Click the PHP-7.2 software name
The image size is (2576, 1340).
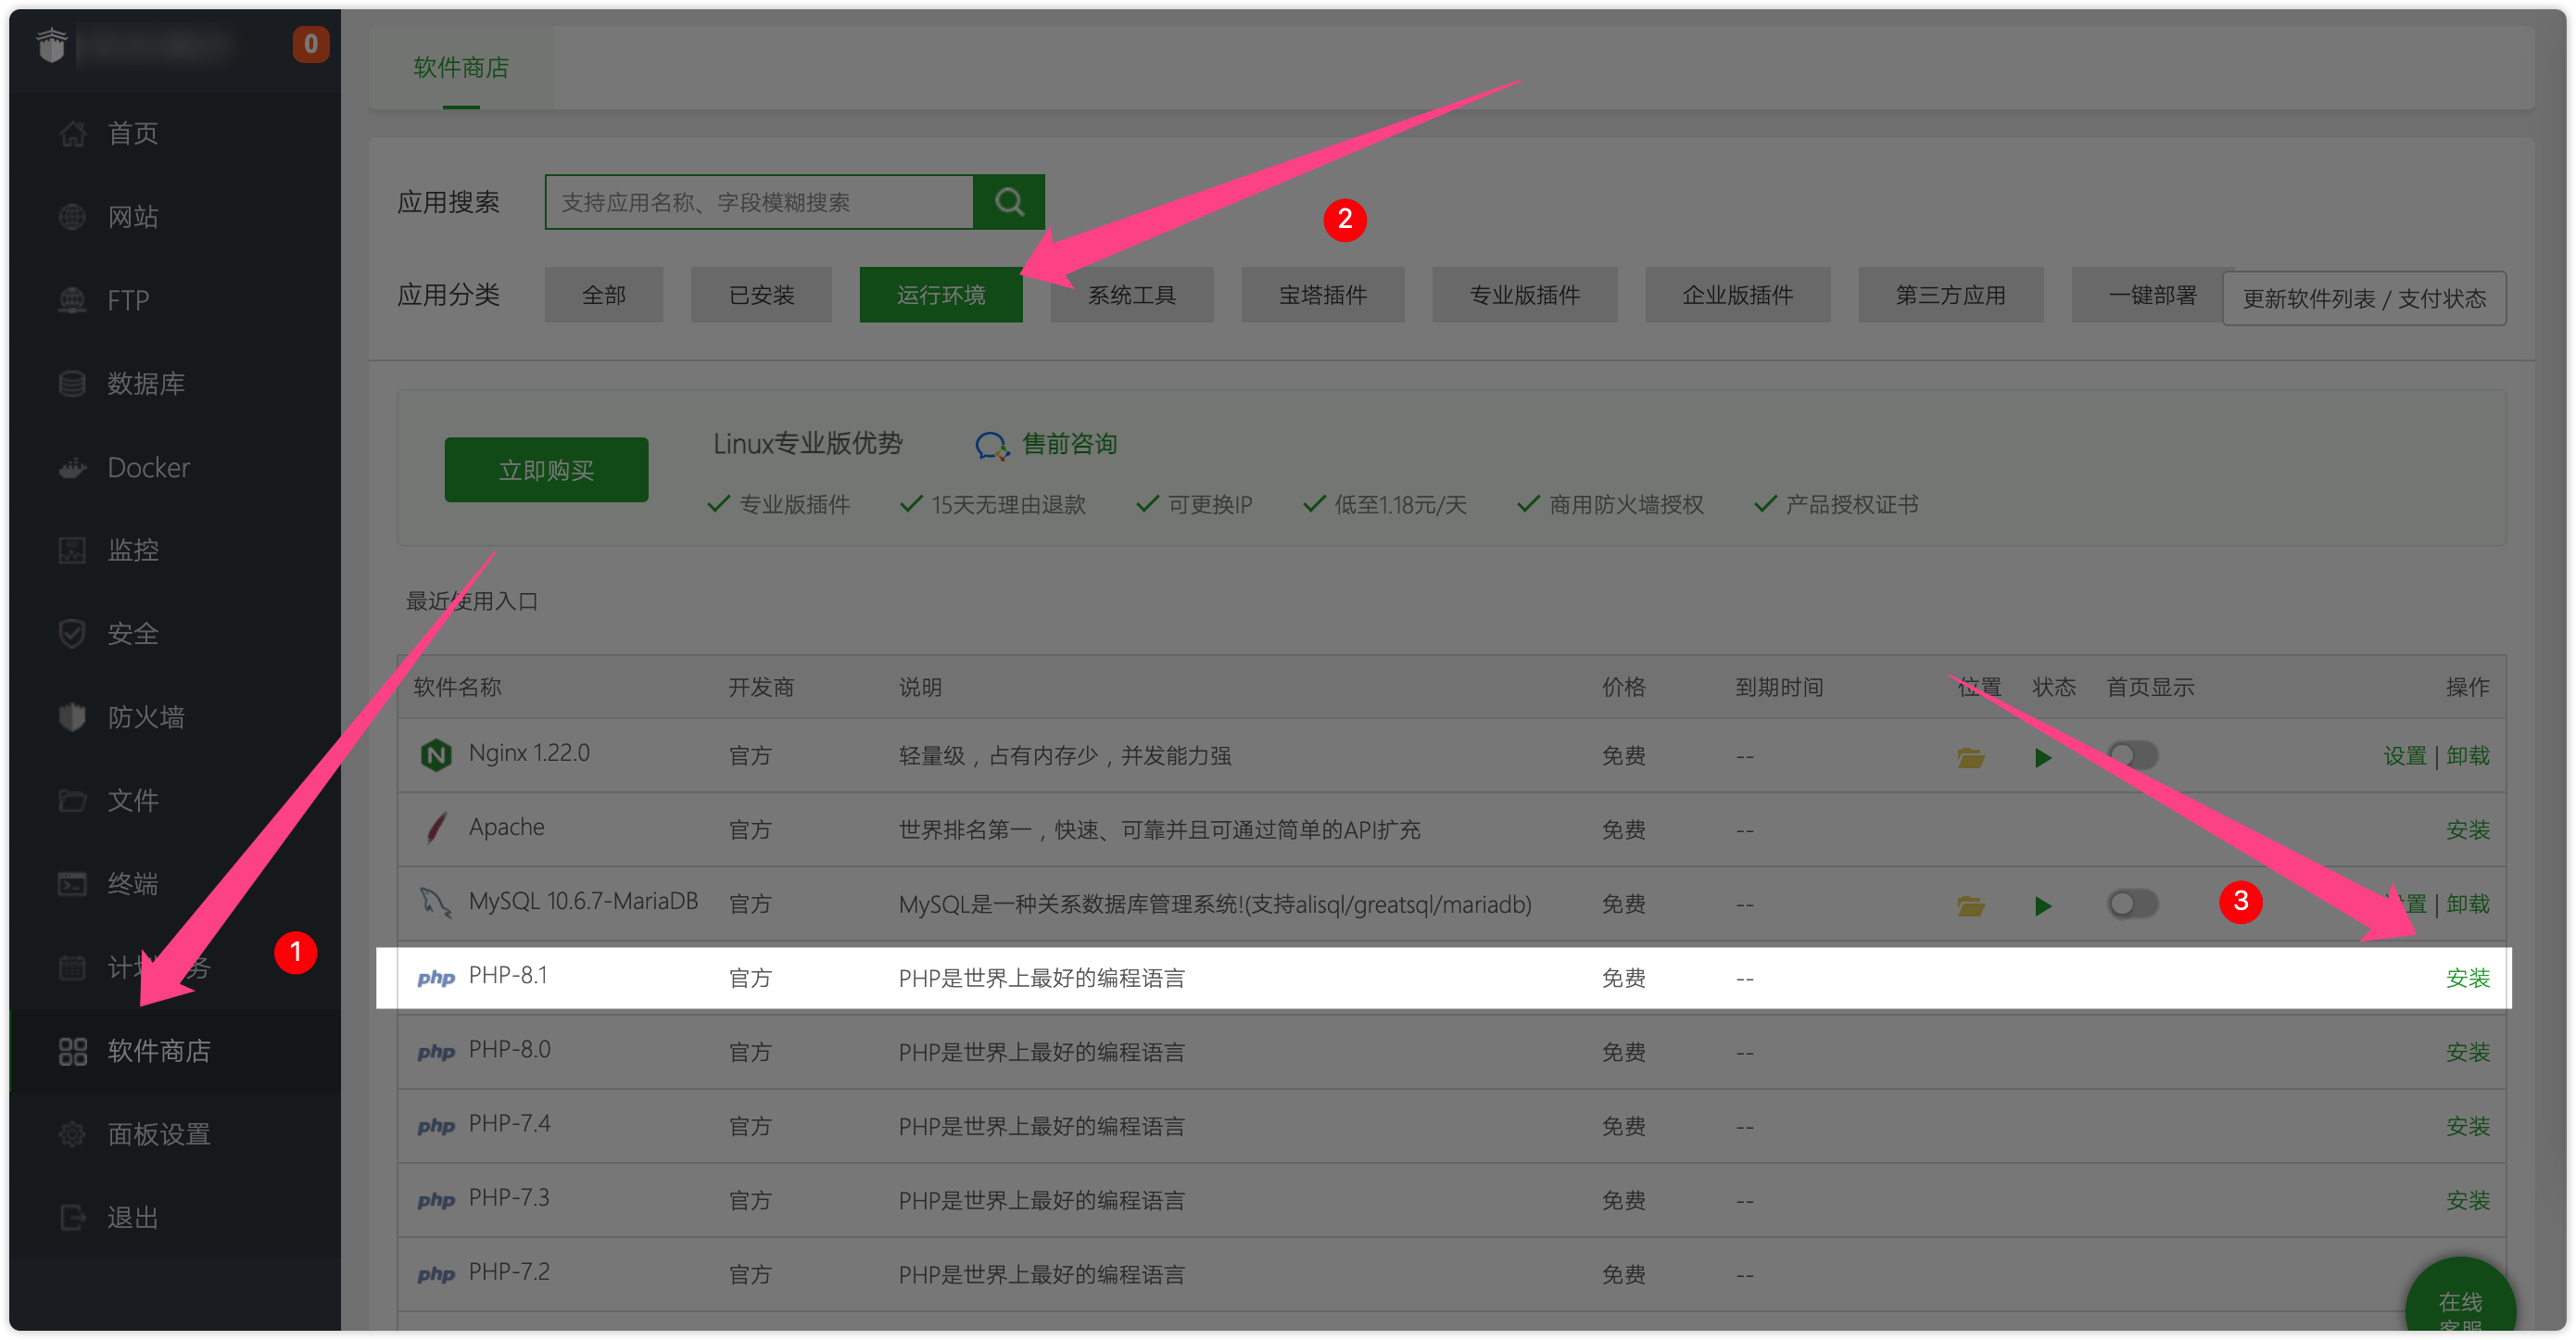pyautogui.click(x=509, y=1272)
